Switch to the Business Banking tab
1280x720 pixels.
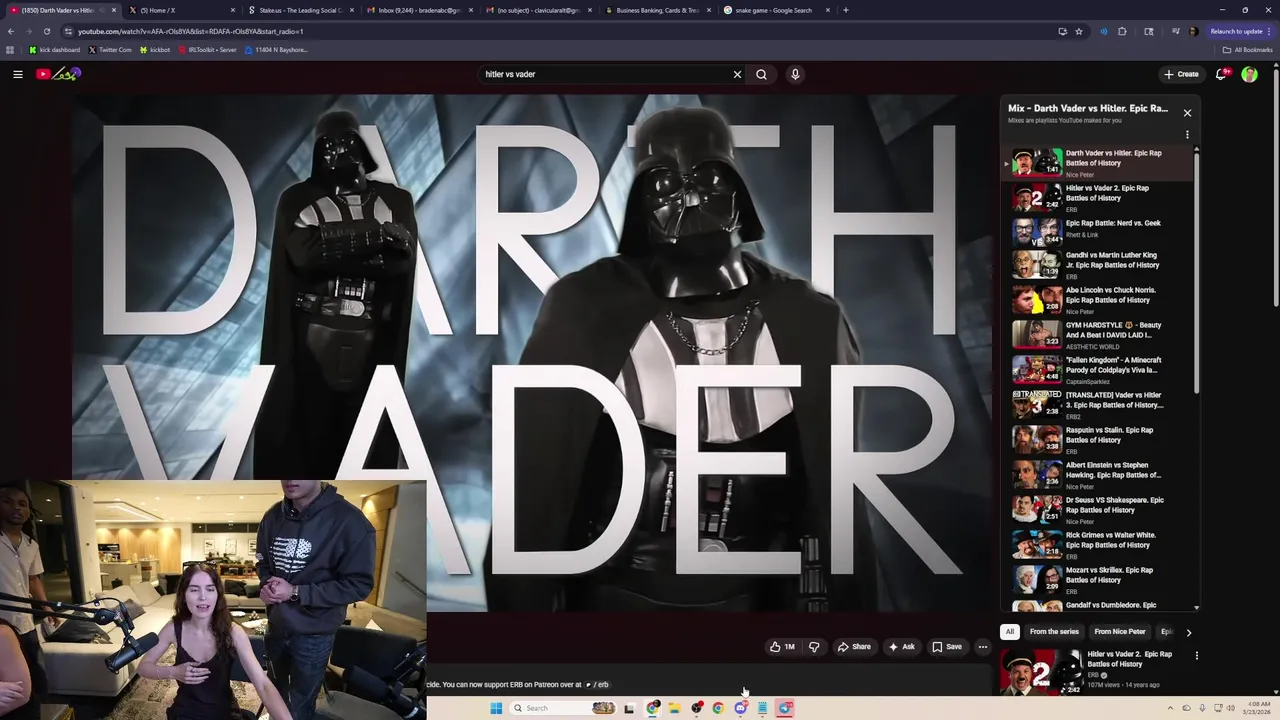655,10
